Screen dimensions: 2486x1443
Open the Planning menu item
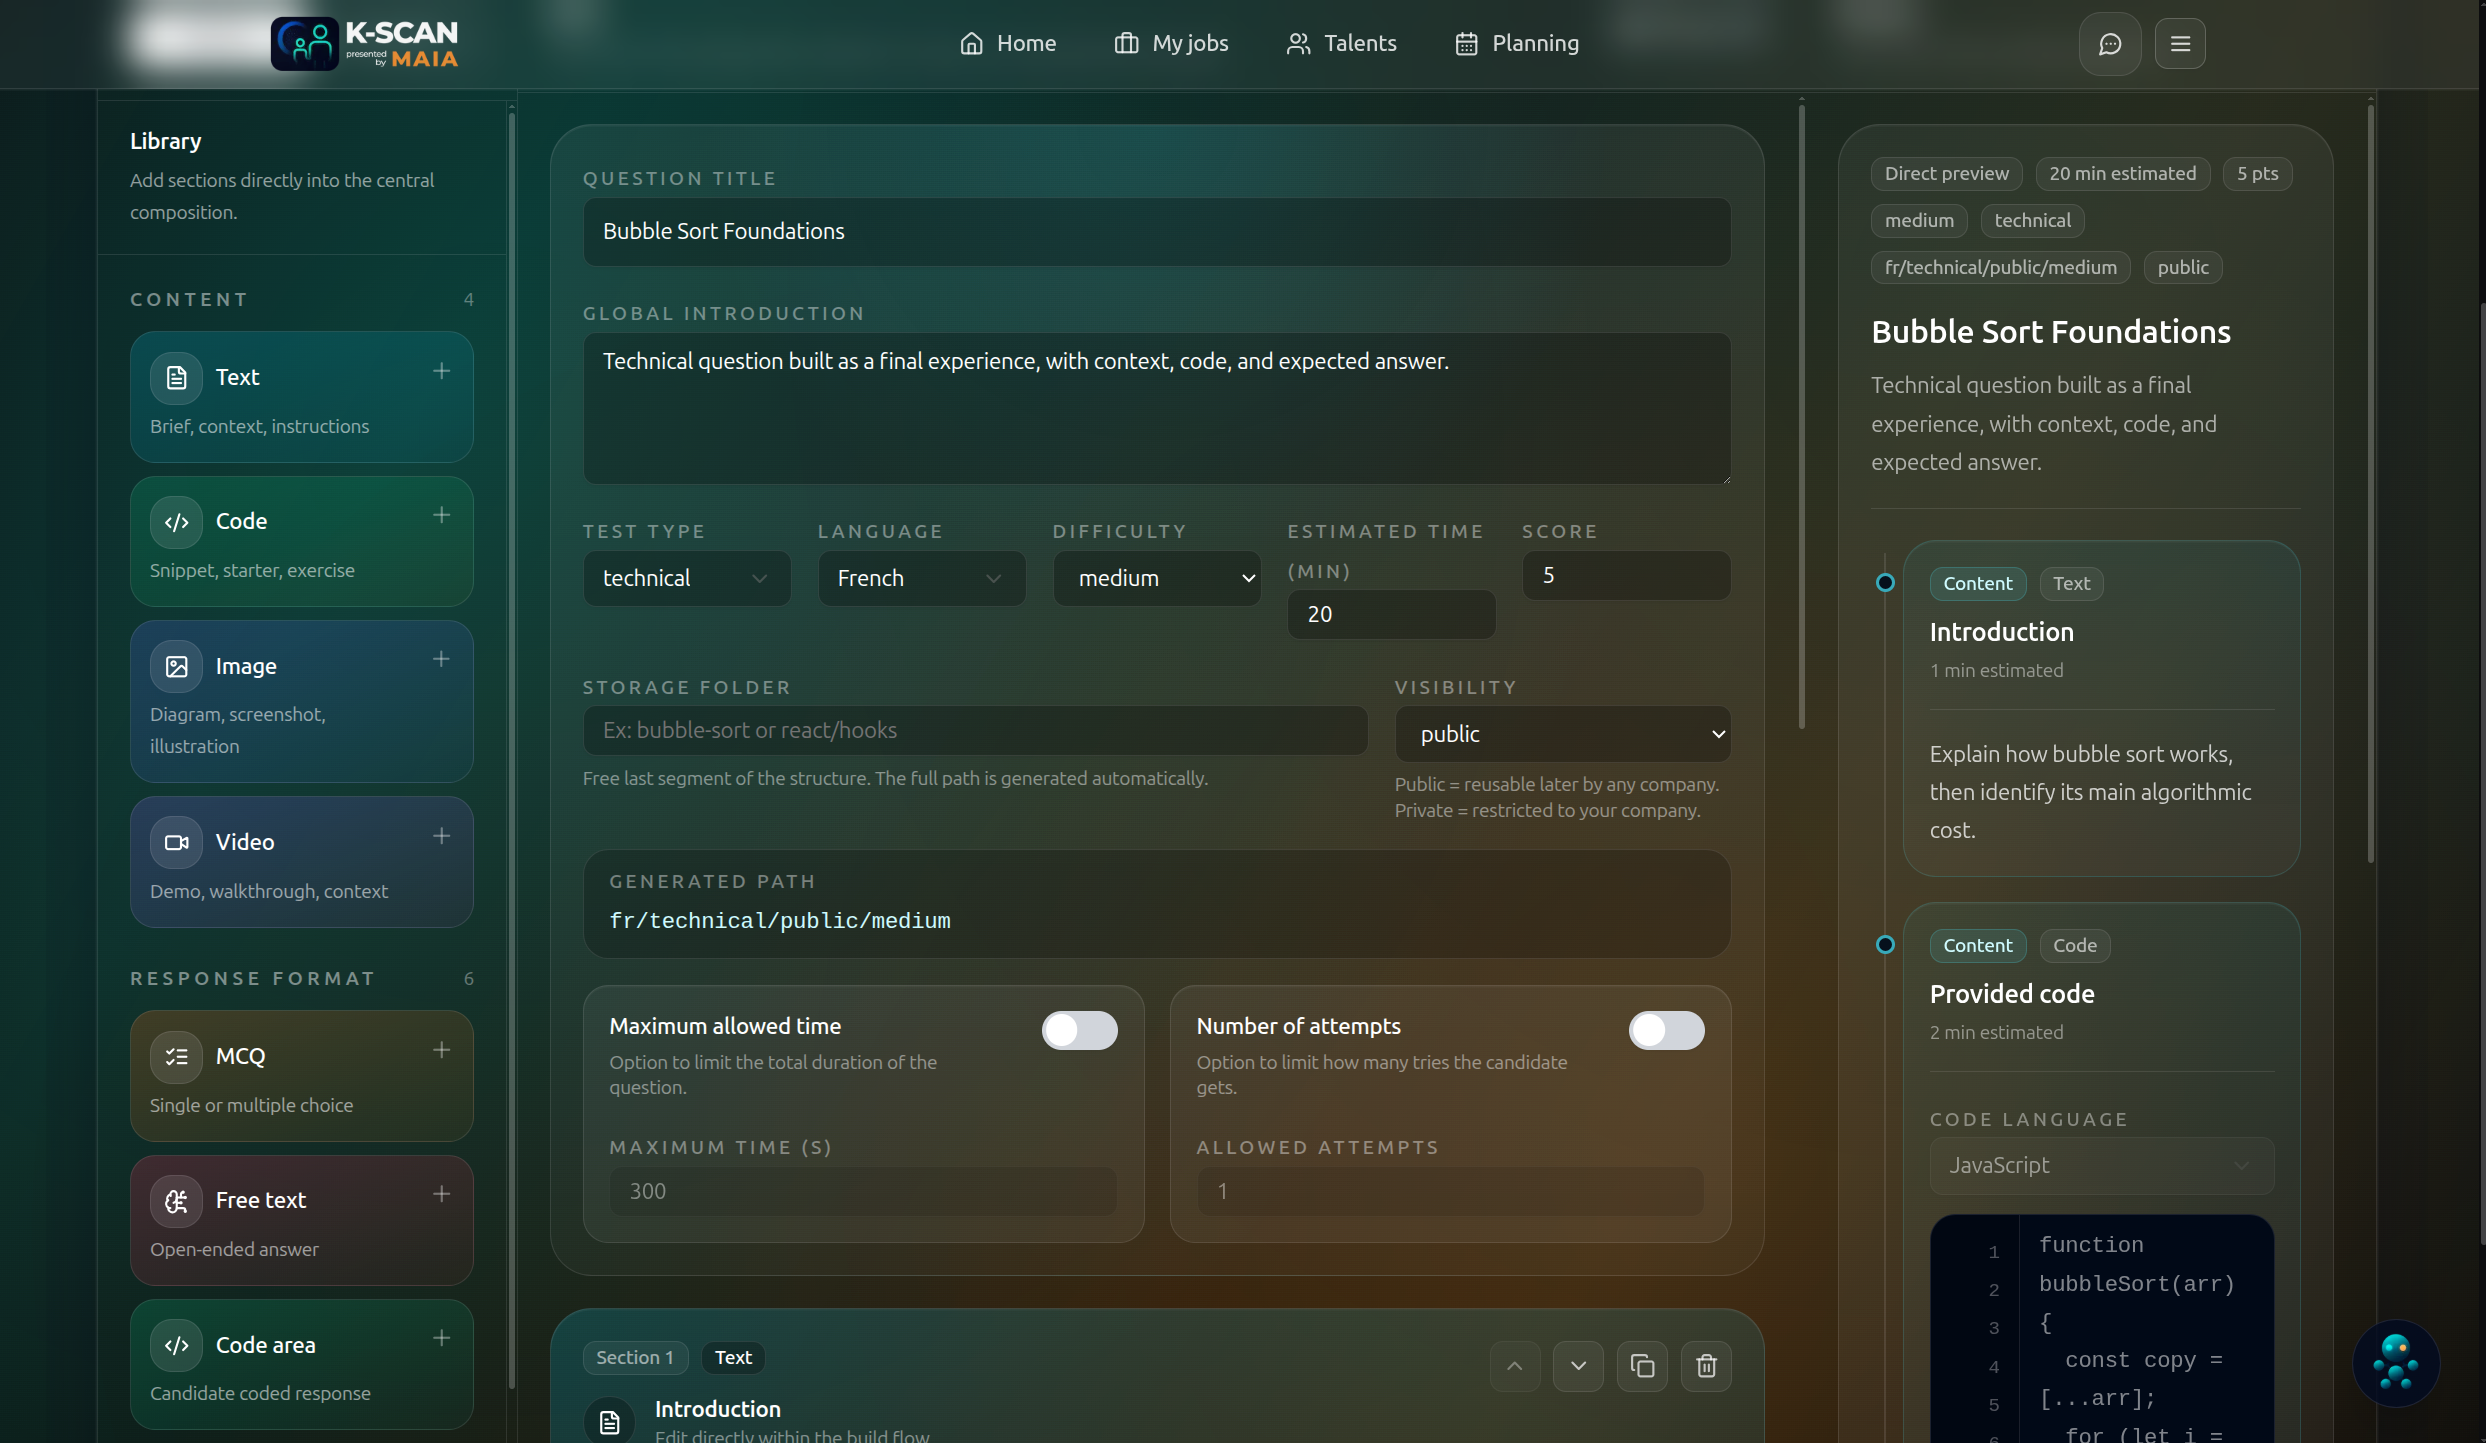tap(1517, 44)
